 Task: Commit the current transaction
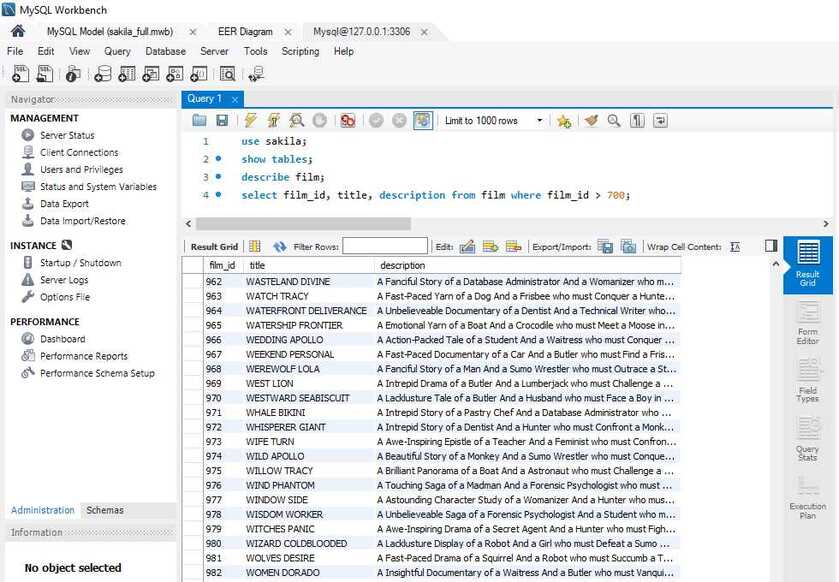(376, 121)
